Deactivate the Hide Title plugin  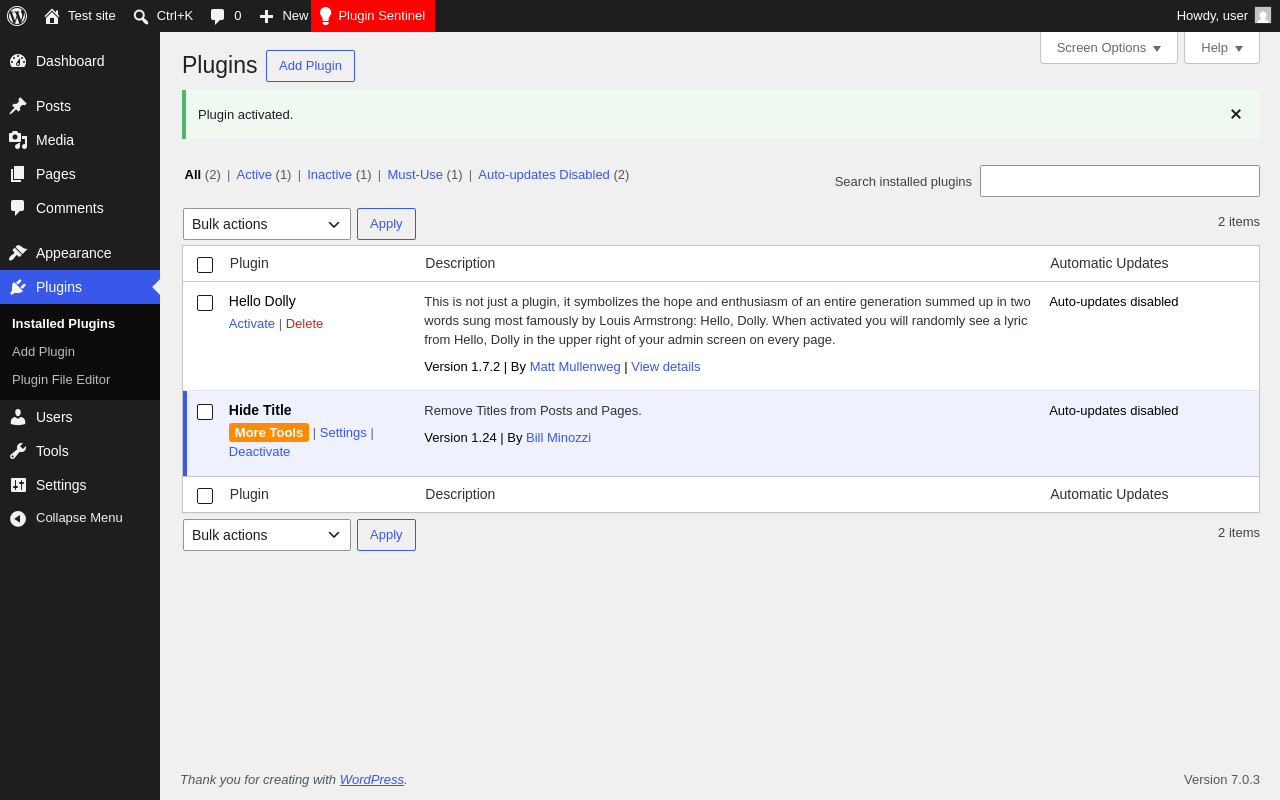tap(259, 451)
